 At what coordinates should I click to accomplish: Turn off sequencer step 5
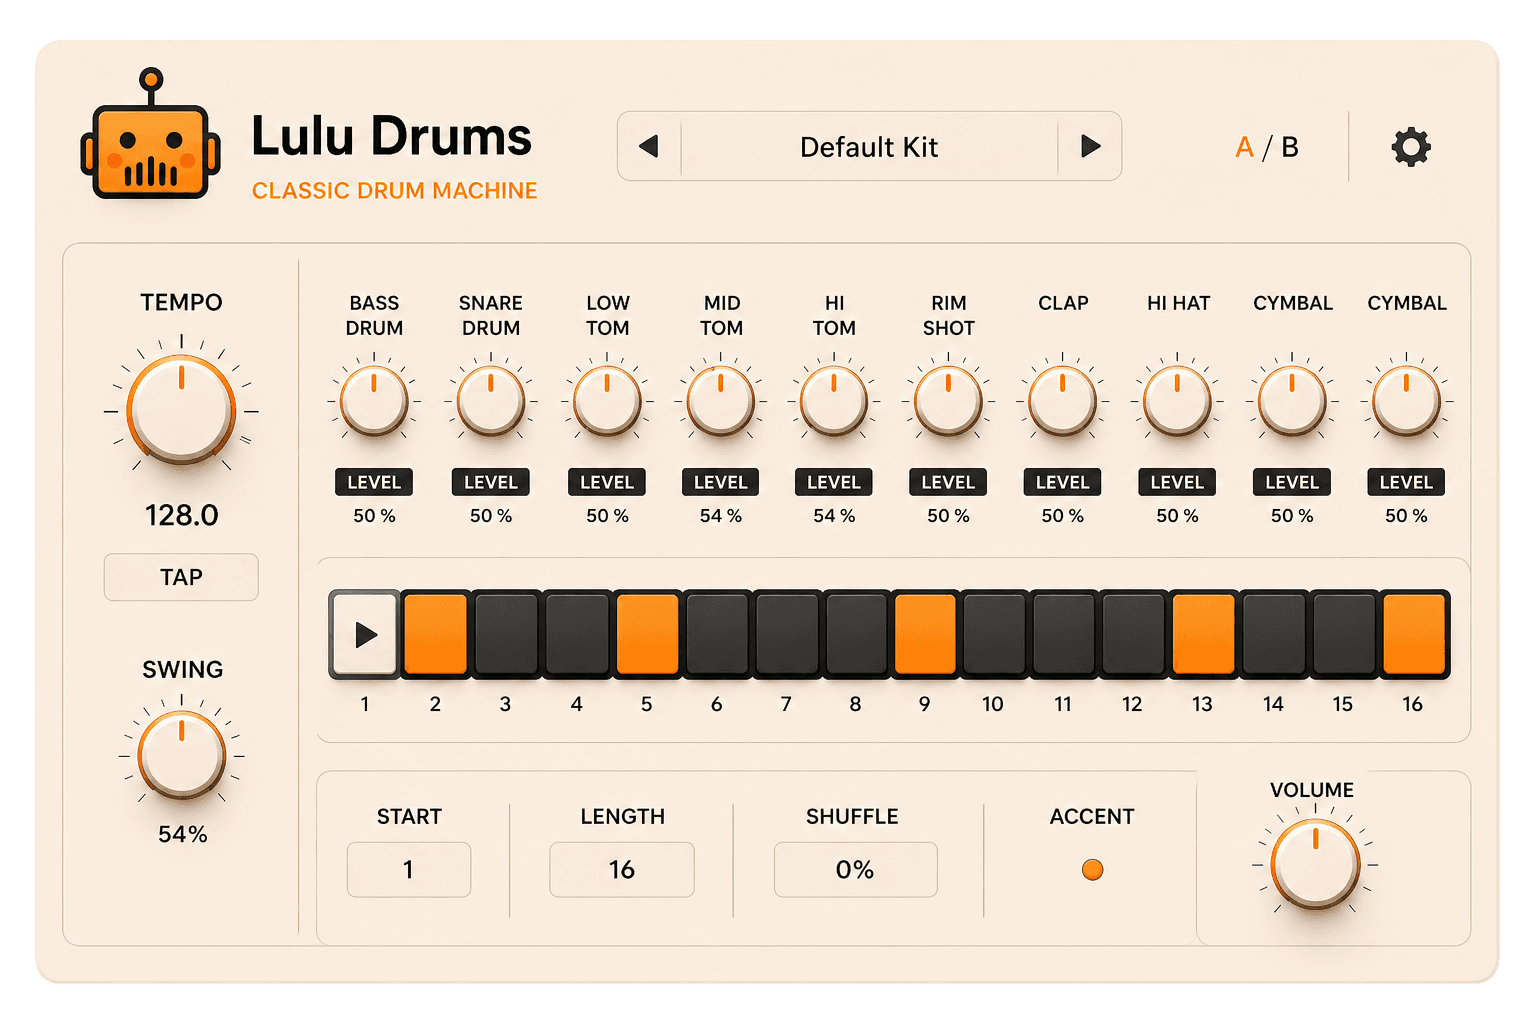(x=647, y=634)
